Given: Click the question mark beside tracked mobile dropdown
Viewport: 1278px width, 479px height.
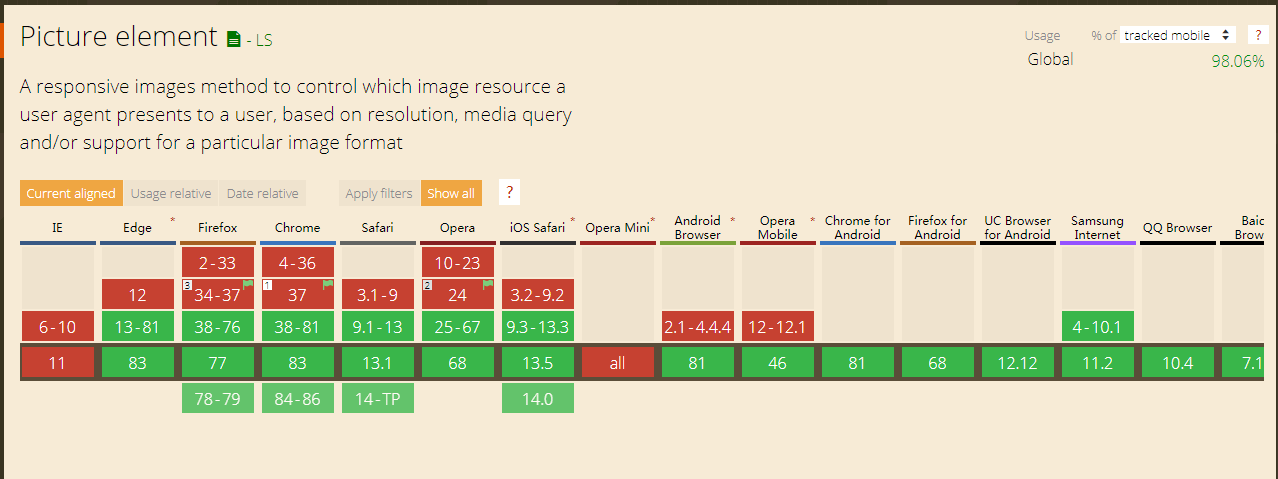Looking at the screenshot, I should (1257, 35).
